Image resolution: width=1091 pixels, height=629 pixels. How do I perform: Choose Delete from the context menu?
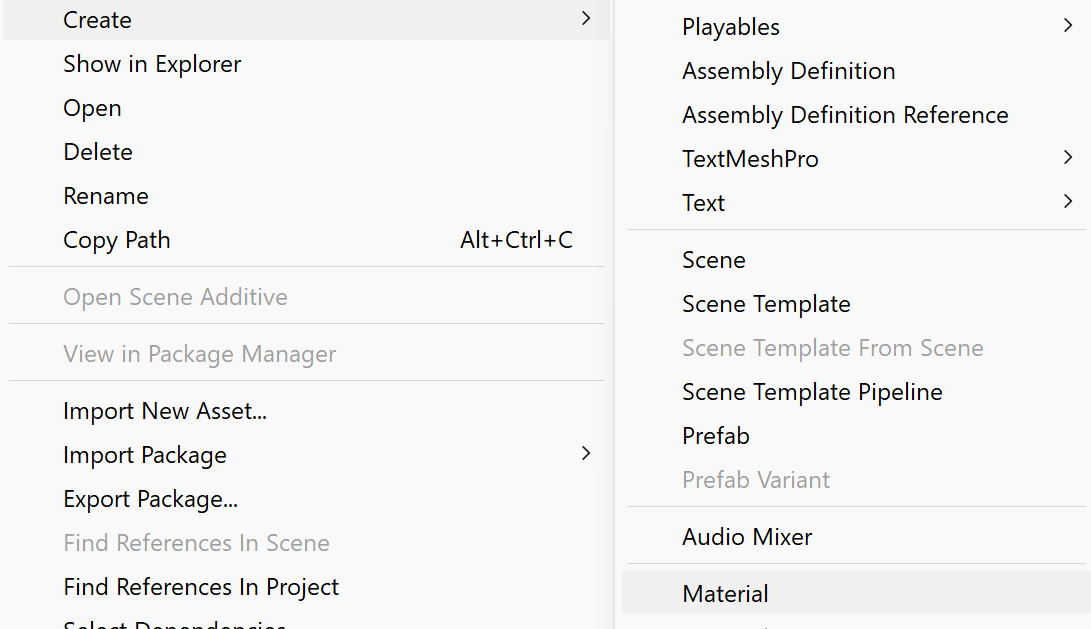pyautogui.click(x=98, y=152)
